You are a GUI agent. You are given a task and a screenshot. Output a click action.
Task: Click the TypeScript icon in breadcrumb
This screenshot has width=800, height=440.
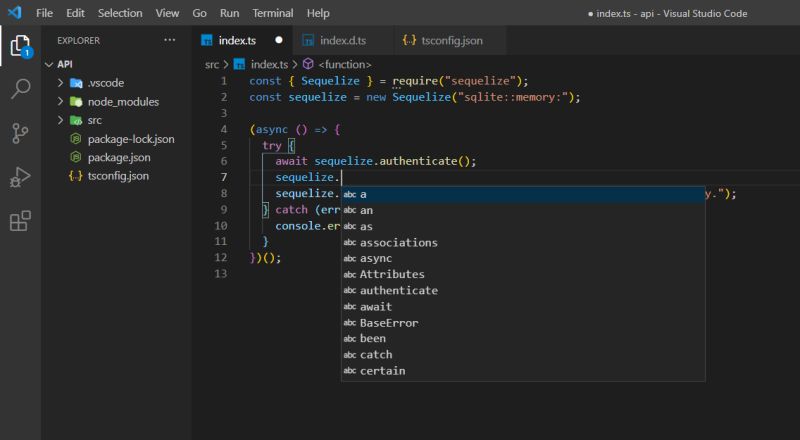tap(239, 64)
